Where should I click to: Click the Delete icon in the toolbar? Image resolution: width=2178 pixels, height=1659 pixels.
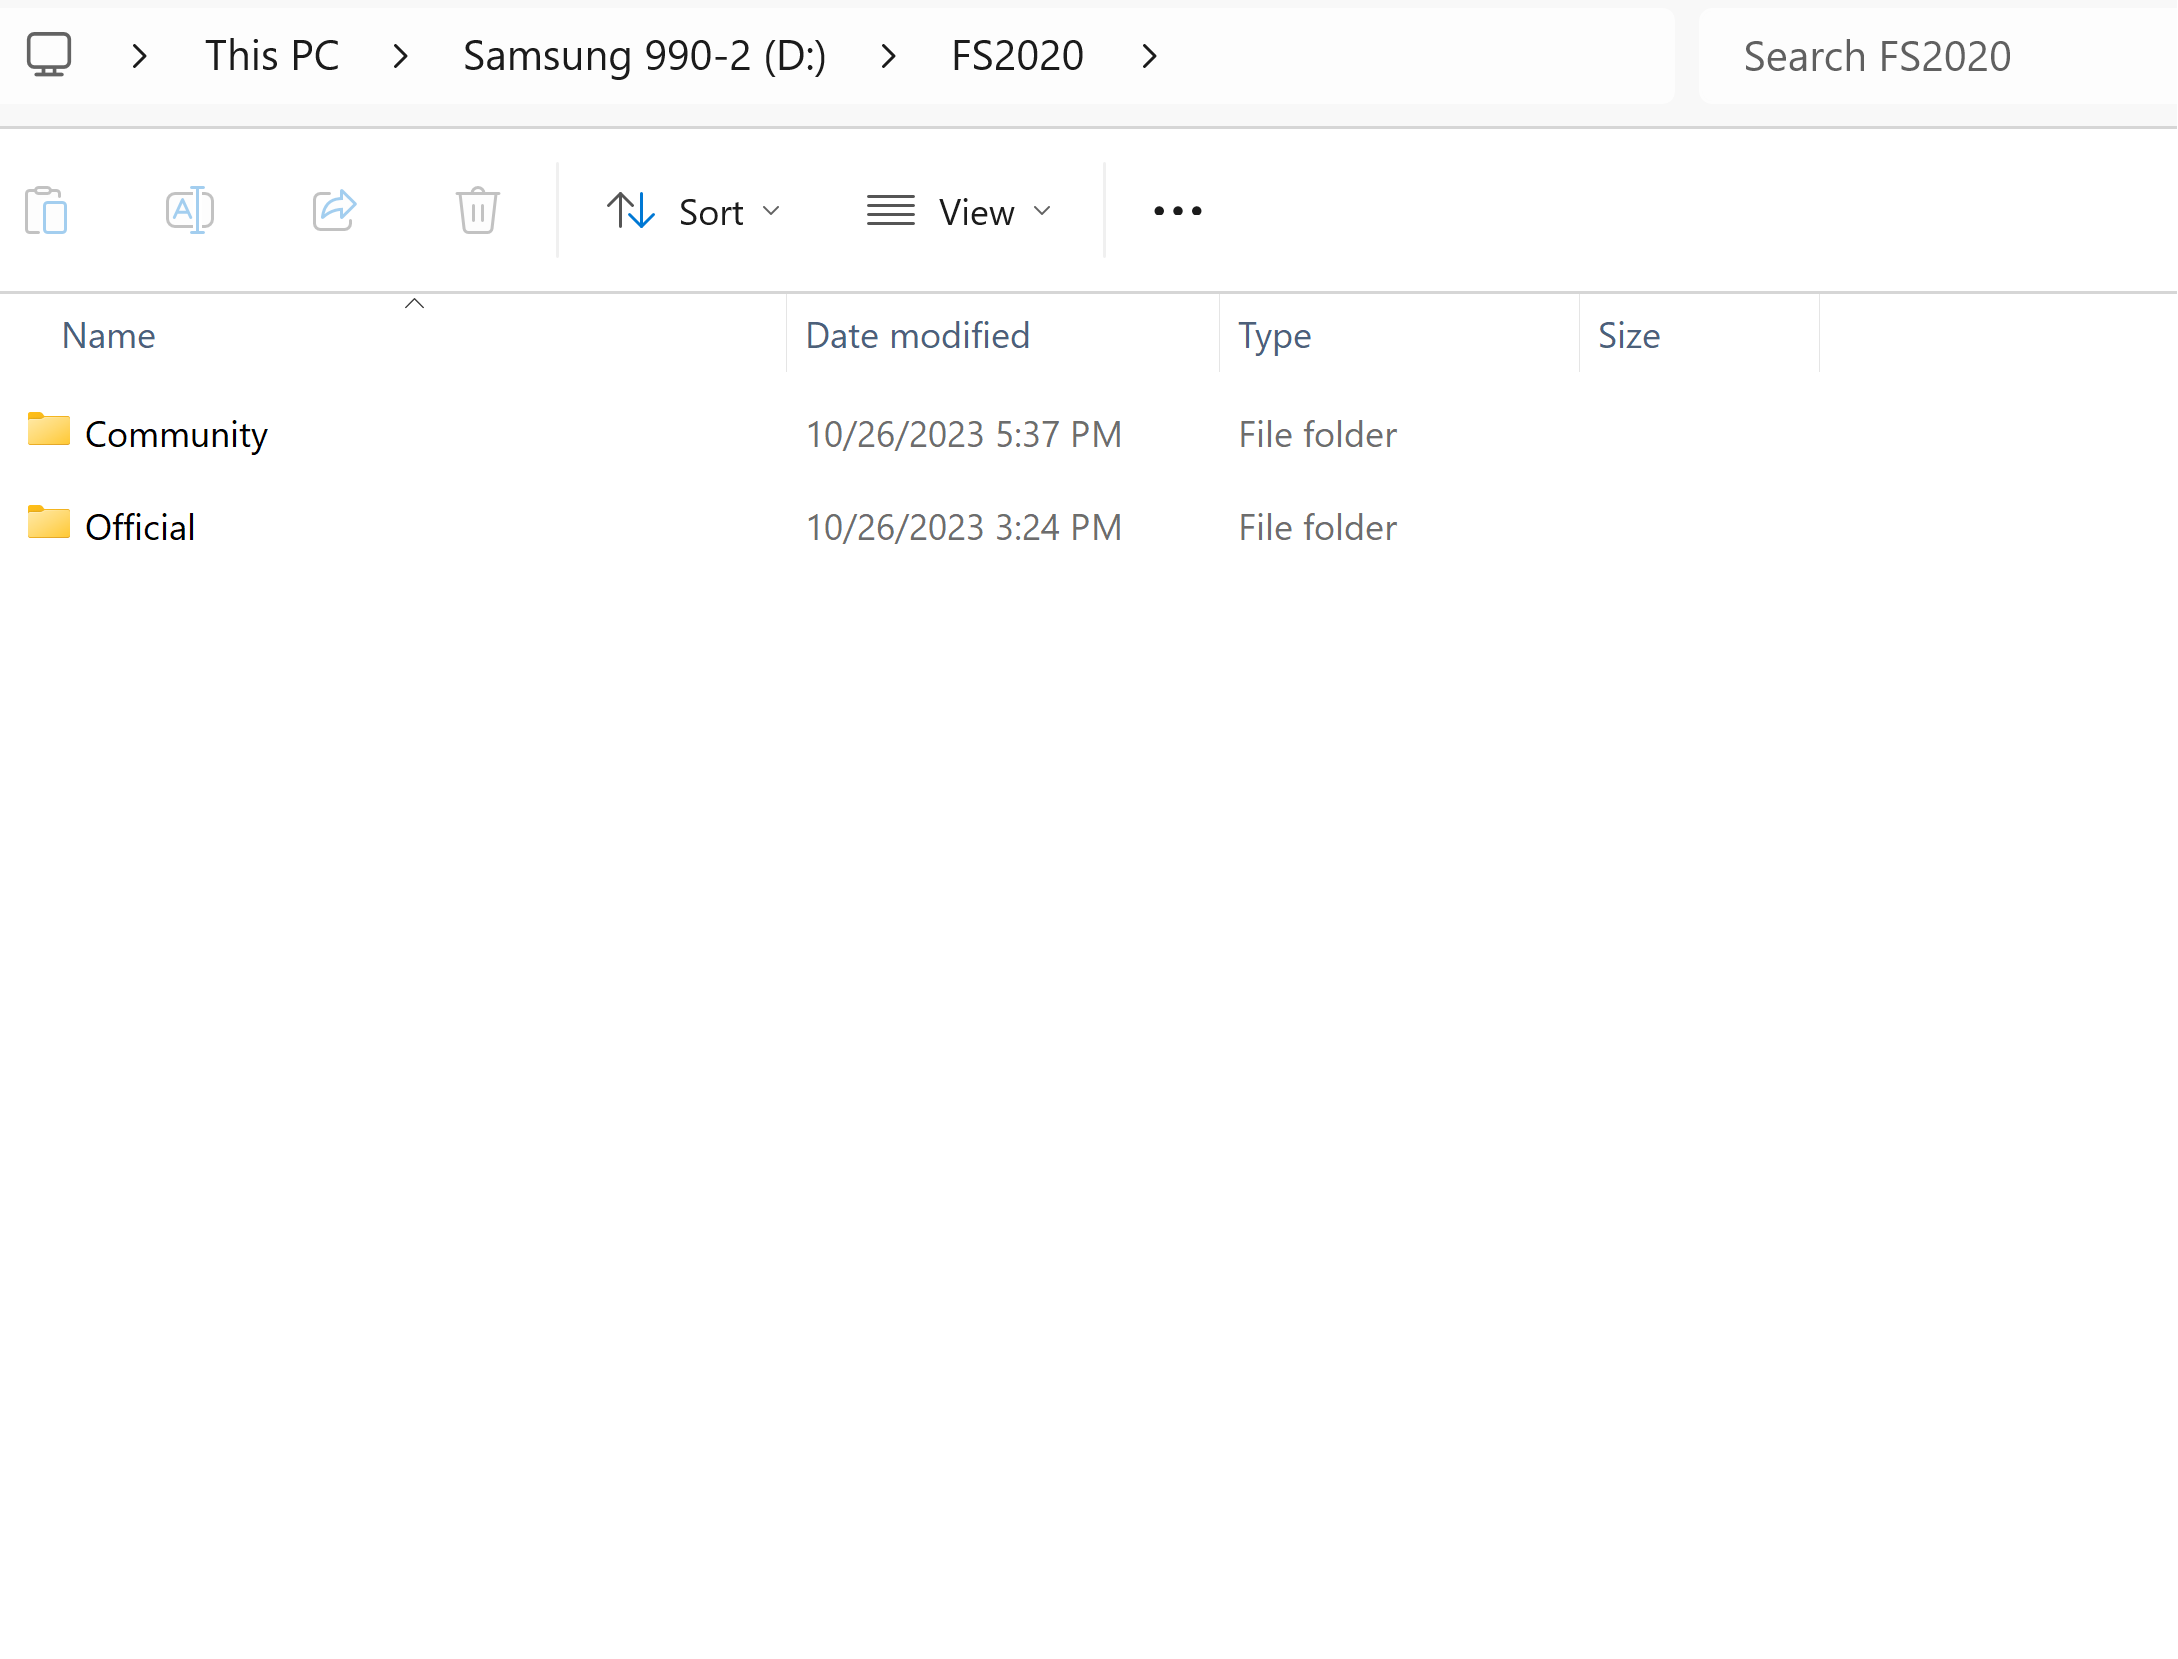tap(477, 211)
